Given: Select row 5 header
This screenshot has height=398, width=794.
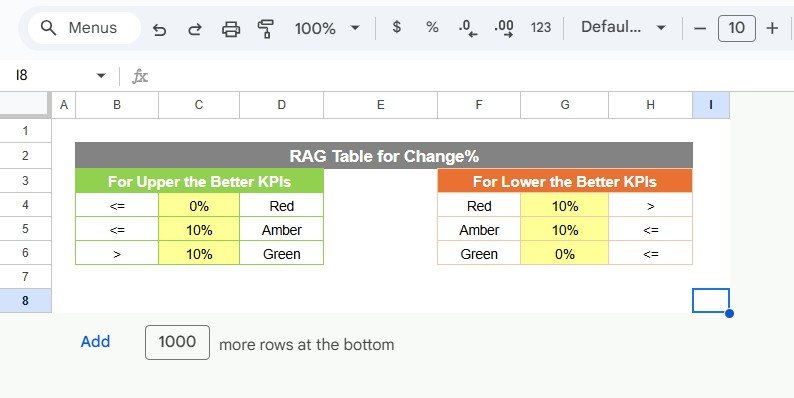Looking at the screenshot, I should 25,229.
